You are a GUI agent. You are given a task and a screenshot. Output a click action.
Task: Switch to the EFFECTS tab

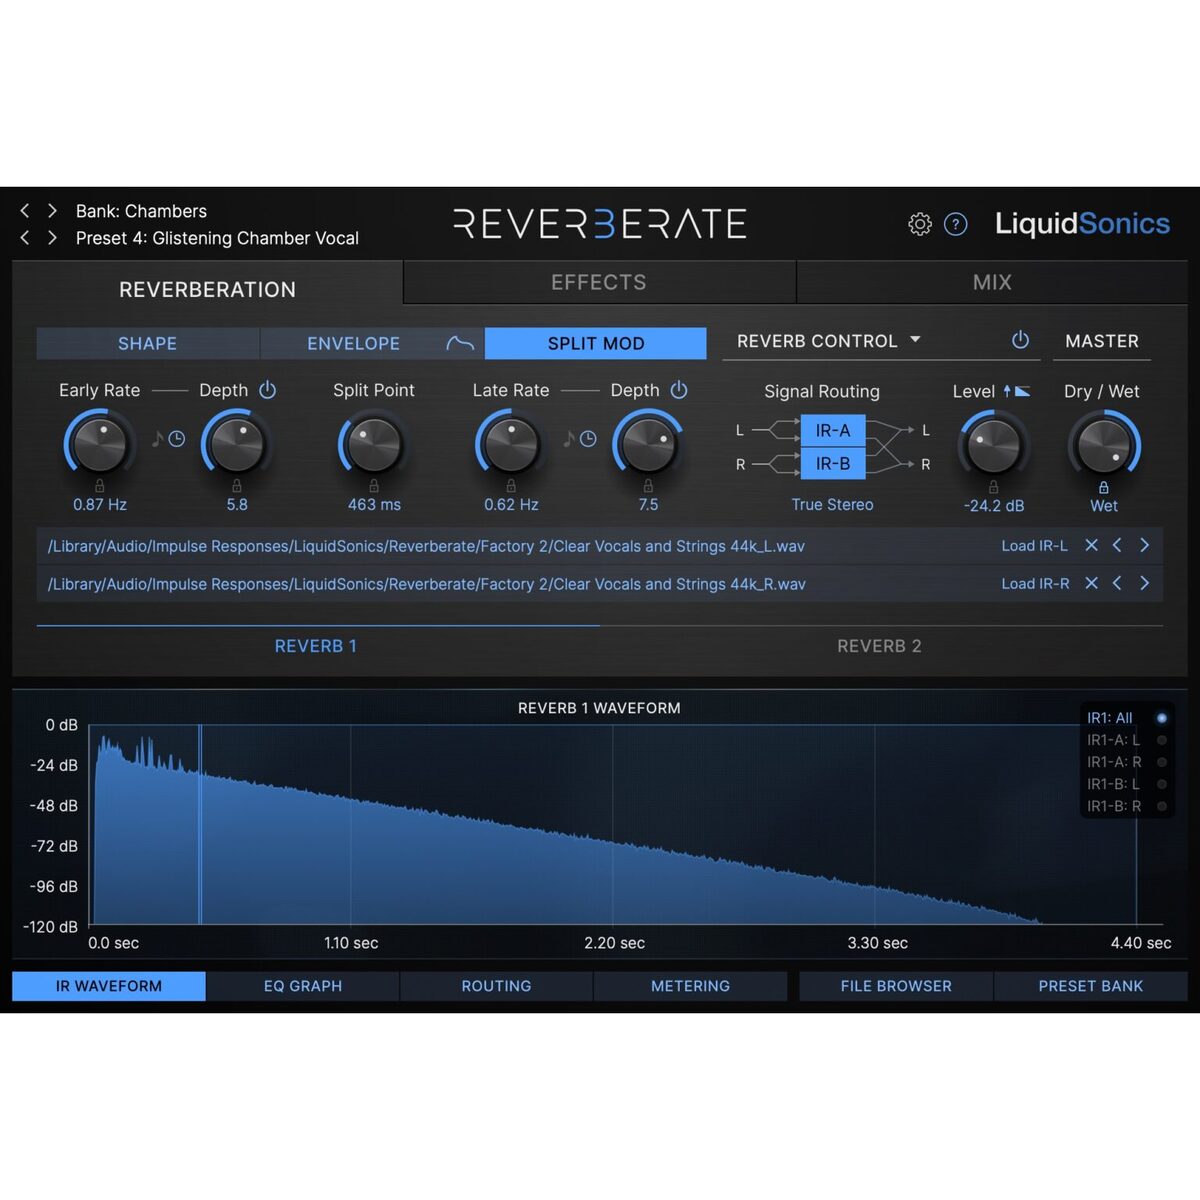click(x=598, y=282)
